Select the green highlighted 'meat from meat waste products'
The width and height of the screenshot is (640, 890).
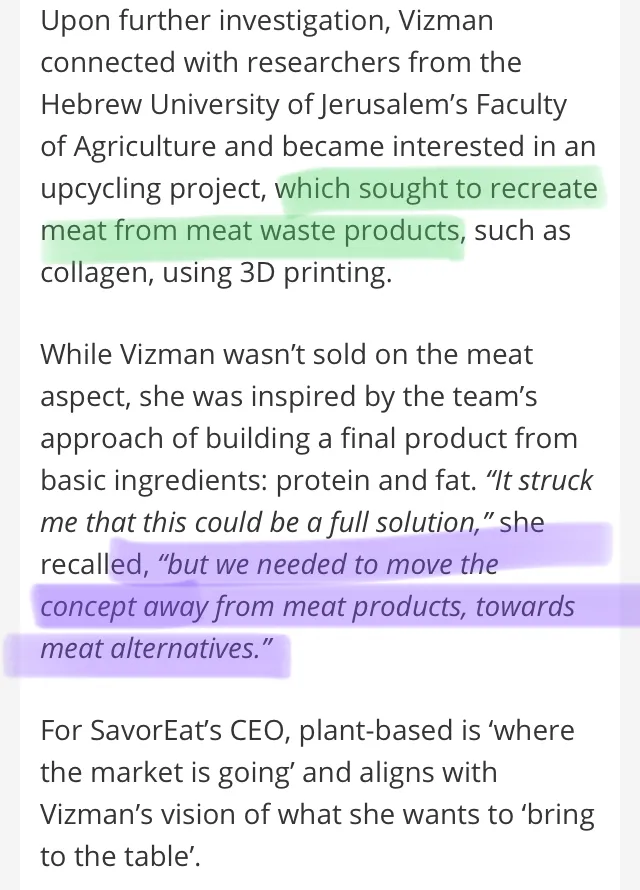point(250,230)
